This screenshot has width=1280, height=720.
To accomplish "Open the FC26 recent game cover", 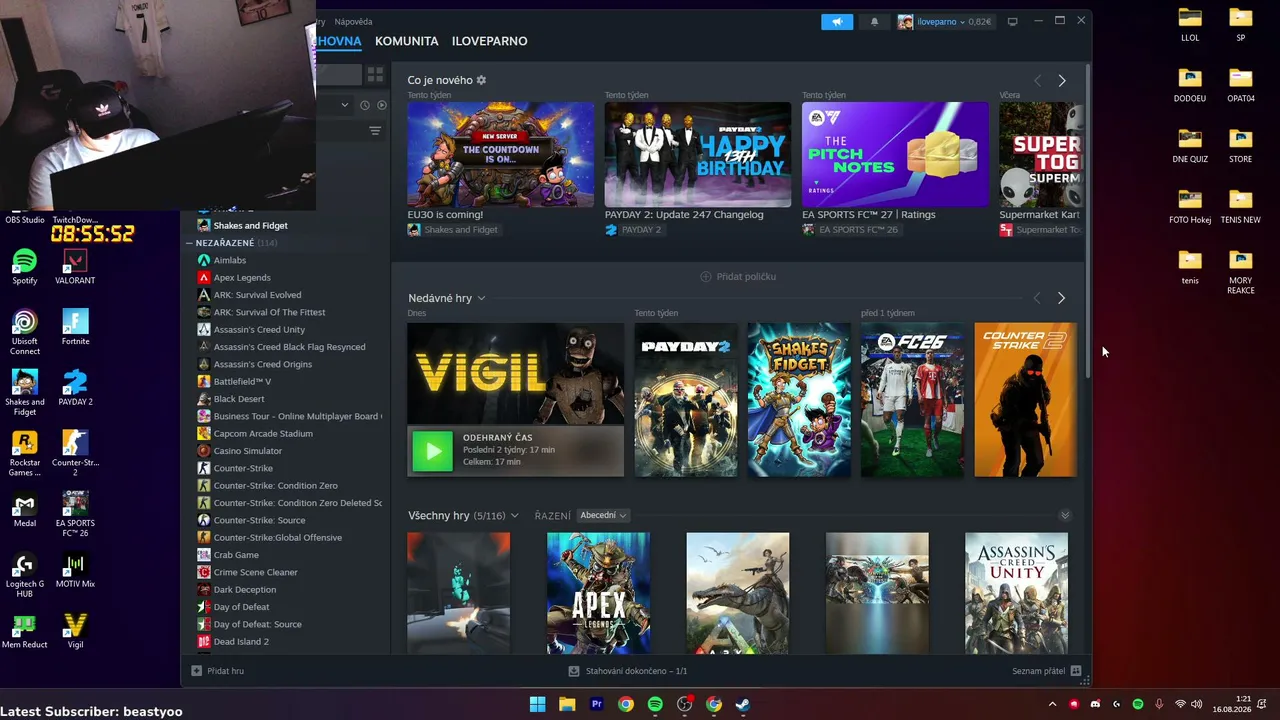I will [x=912, y=400].
